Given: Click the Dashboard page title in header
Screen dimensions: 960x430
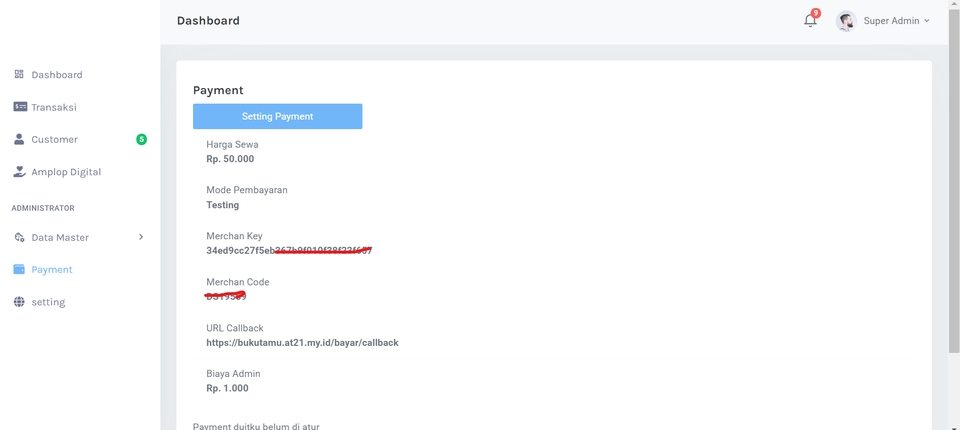Looking at the screenshot, I should coord(208,21).
